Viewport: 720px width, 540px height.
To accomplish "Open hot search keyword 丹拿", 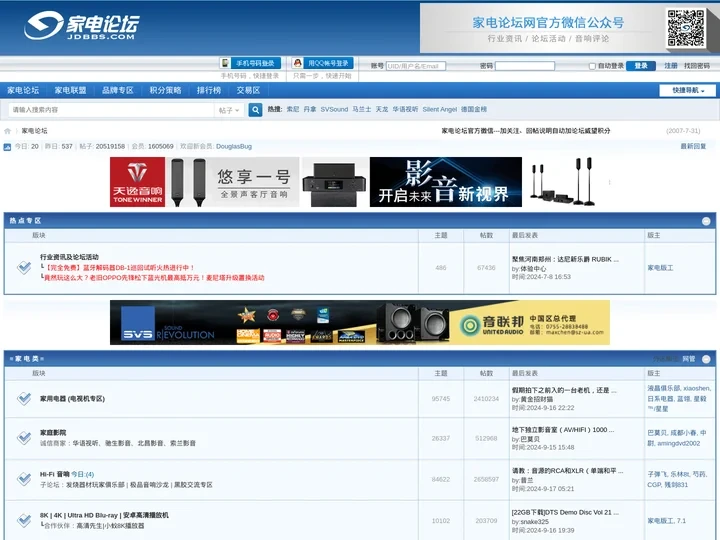I will 309,109.
